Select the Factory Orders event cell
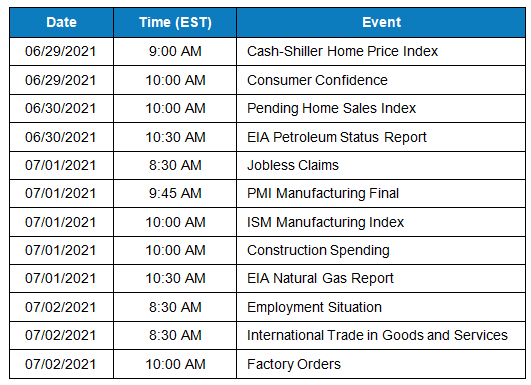 [381, 364]
